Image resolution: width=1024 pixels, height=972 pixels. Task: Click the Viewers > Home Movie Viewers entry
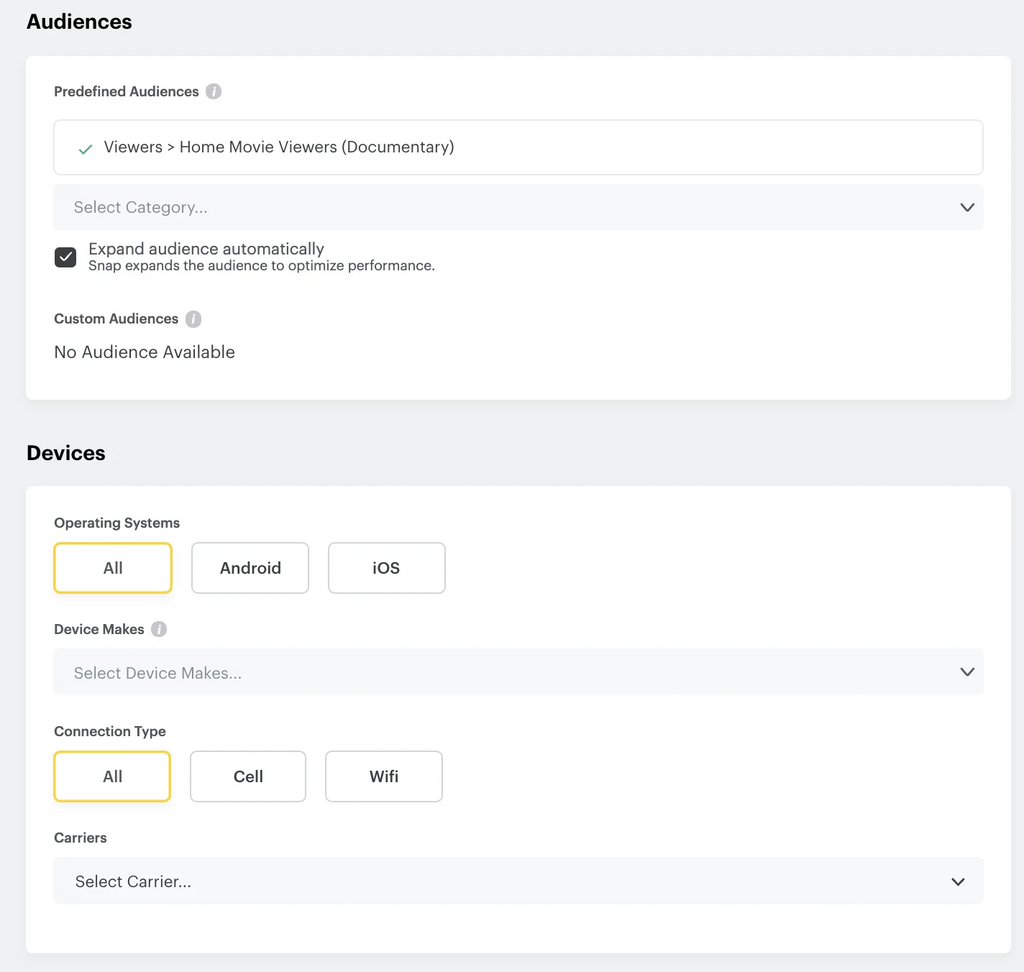coord(279,147)
